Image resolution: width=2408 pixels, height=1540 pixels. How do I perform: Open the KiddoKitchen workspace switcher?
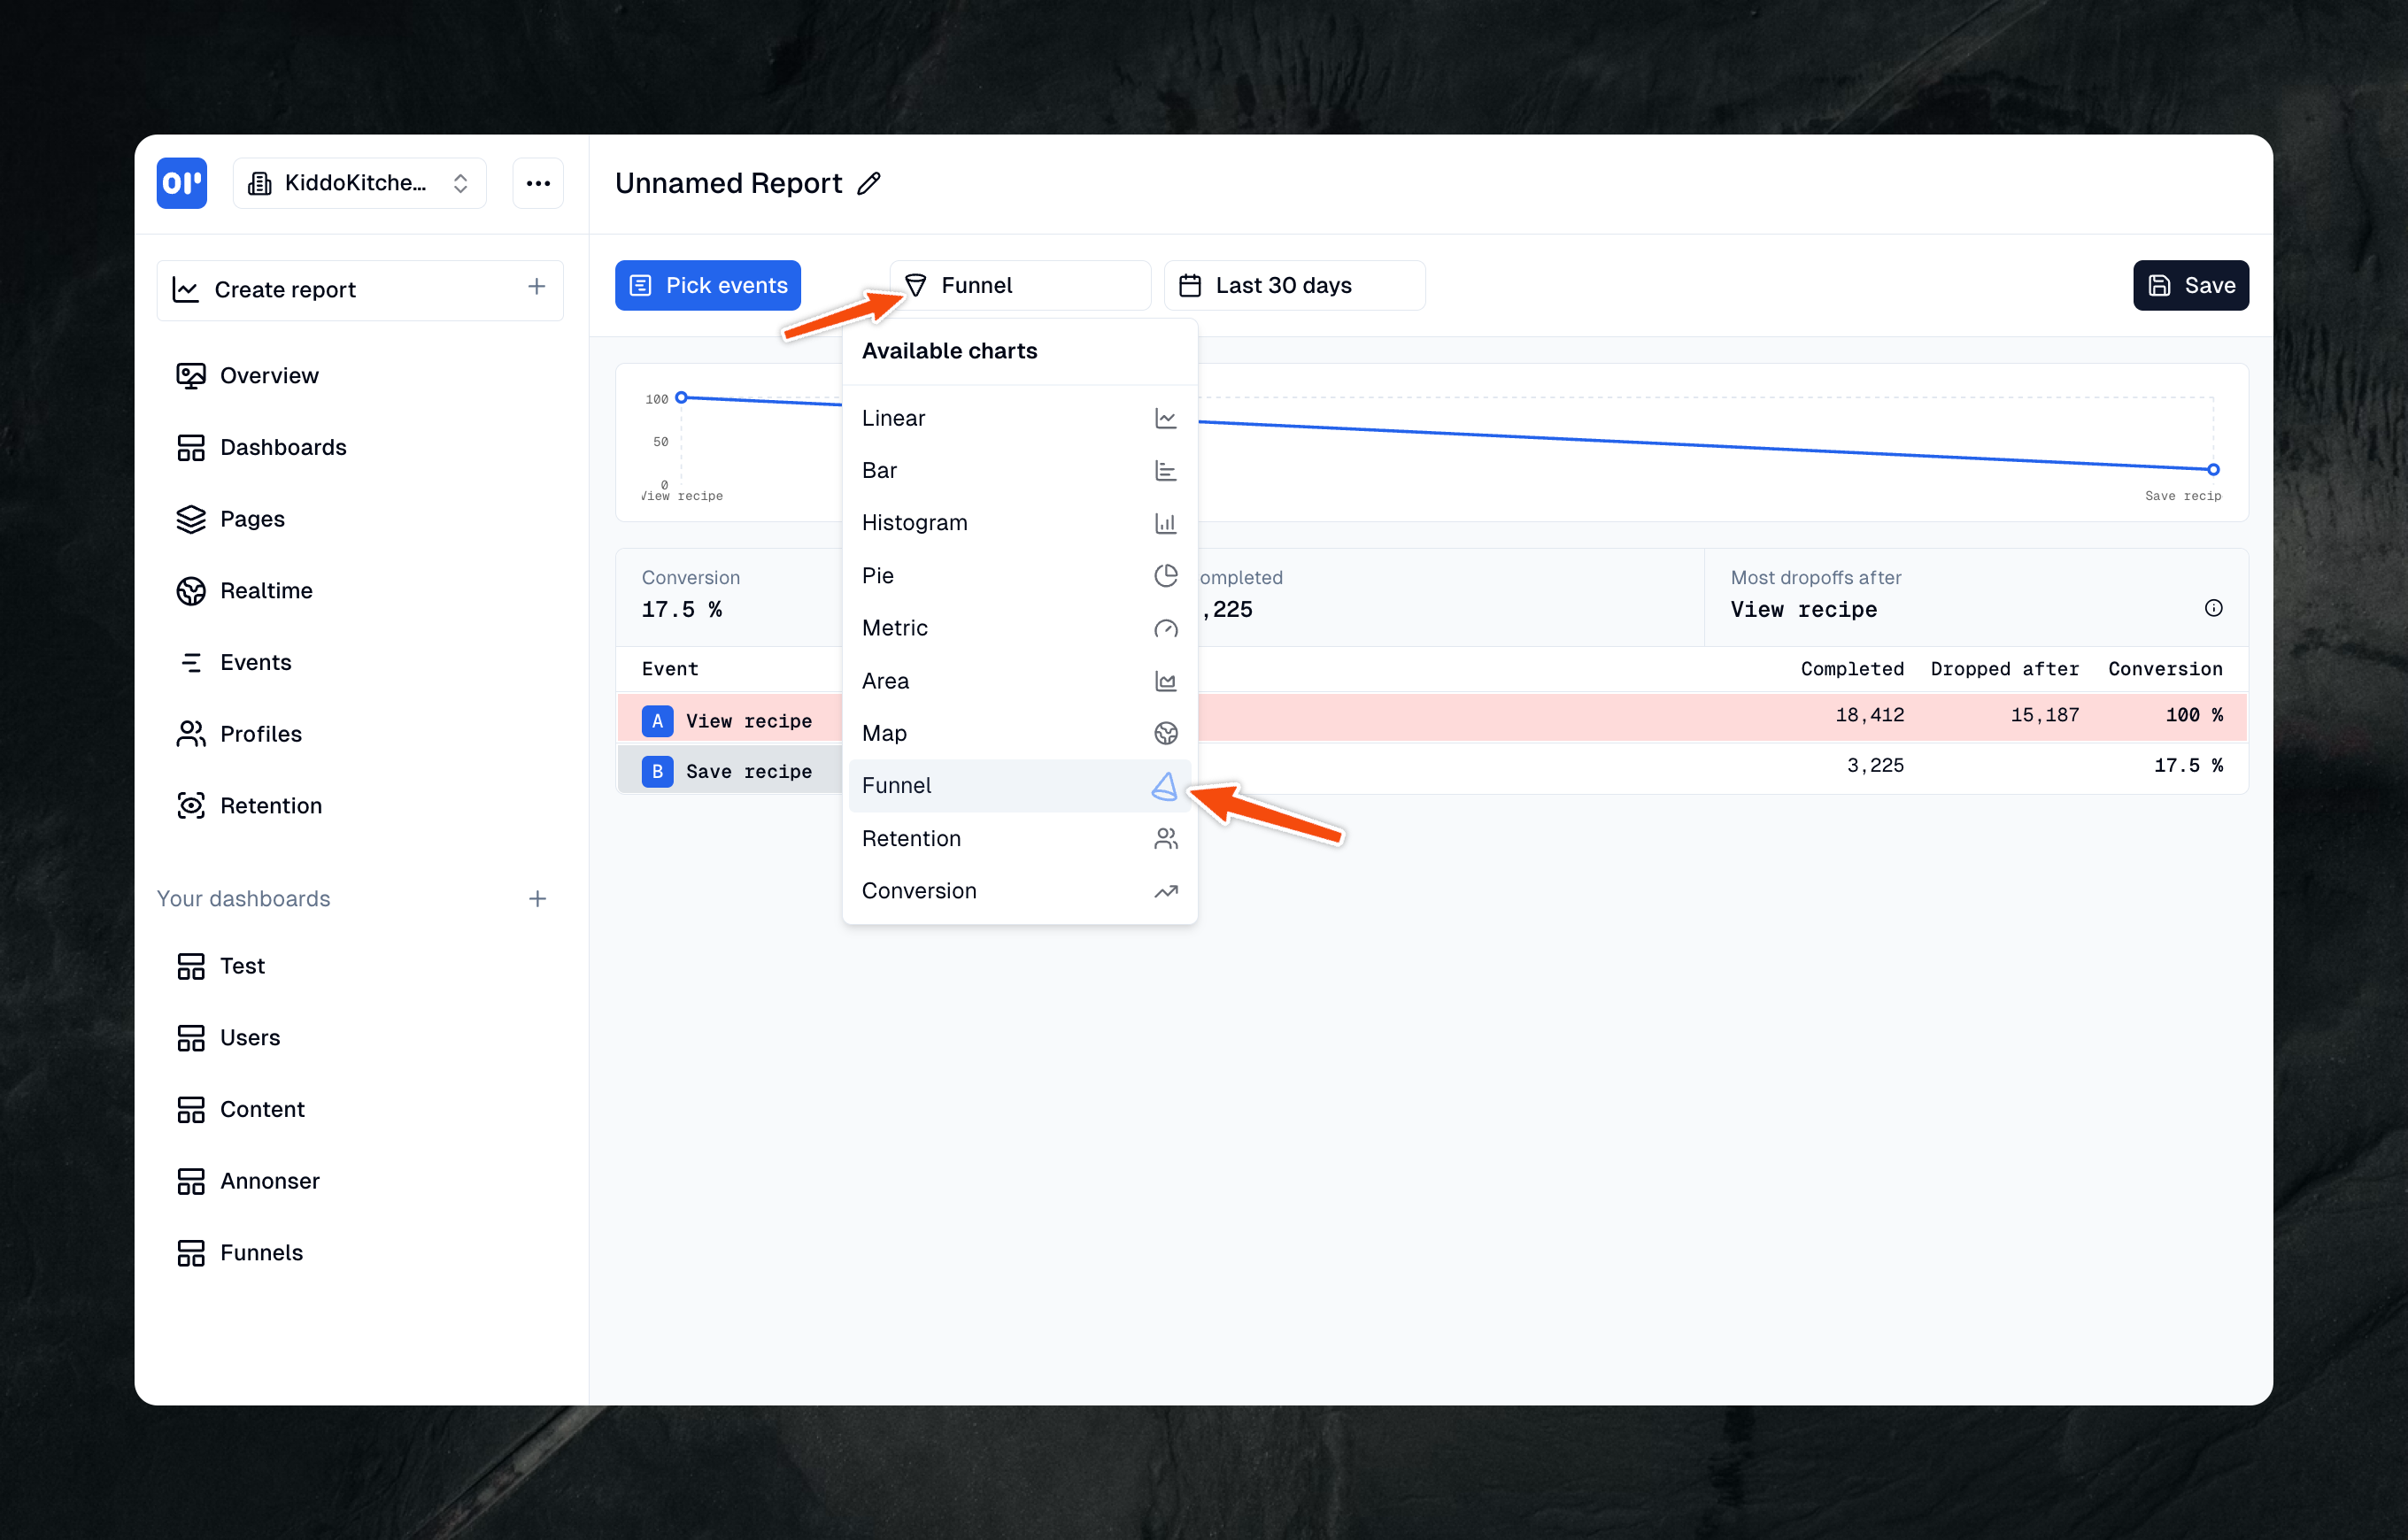[x=359, y=183]
